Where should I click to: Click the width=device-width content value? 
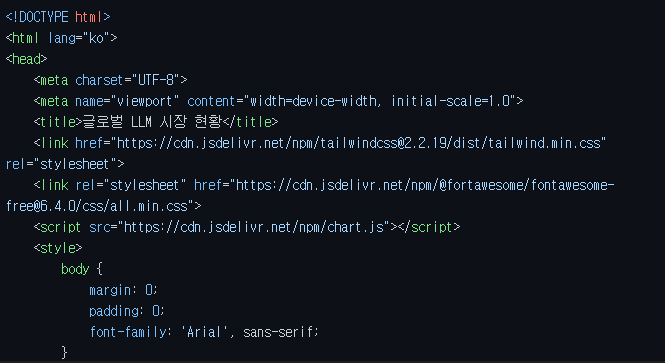click(x=313, y=101)
